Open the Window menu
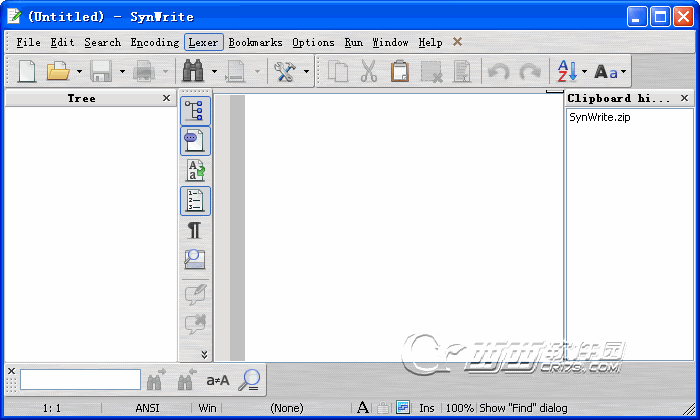The width and height of the screenshot is (700, 420). pyautogui.click(x=391, y=42)
